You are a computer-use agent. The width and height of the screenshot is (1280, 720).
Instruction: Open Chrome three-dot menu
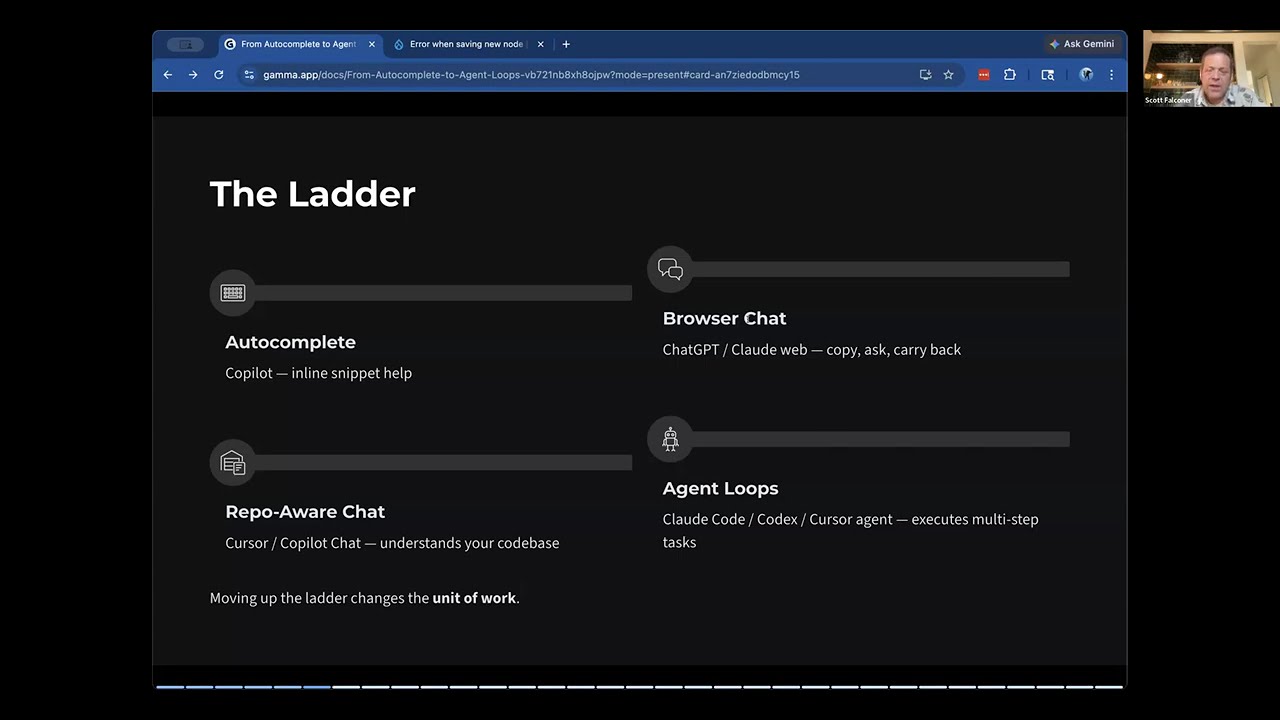tap(1111, 74)
